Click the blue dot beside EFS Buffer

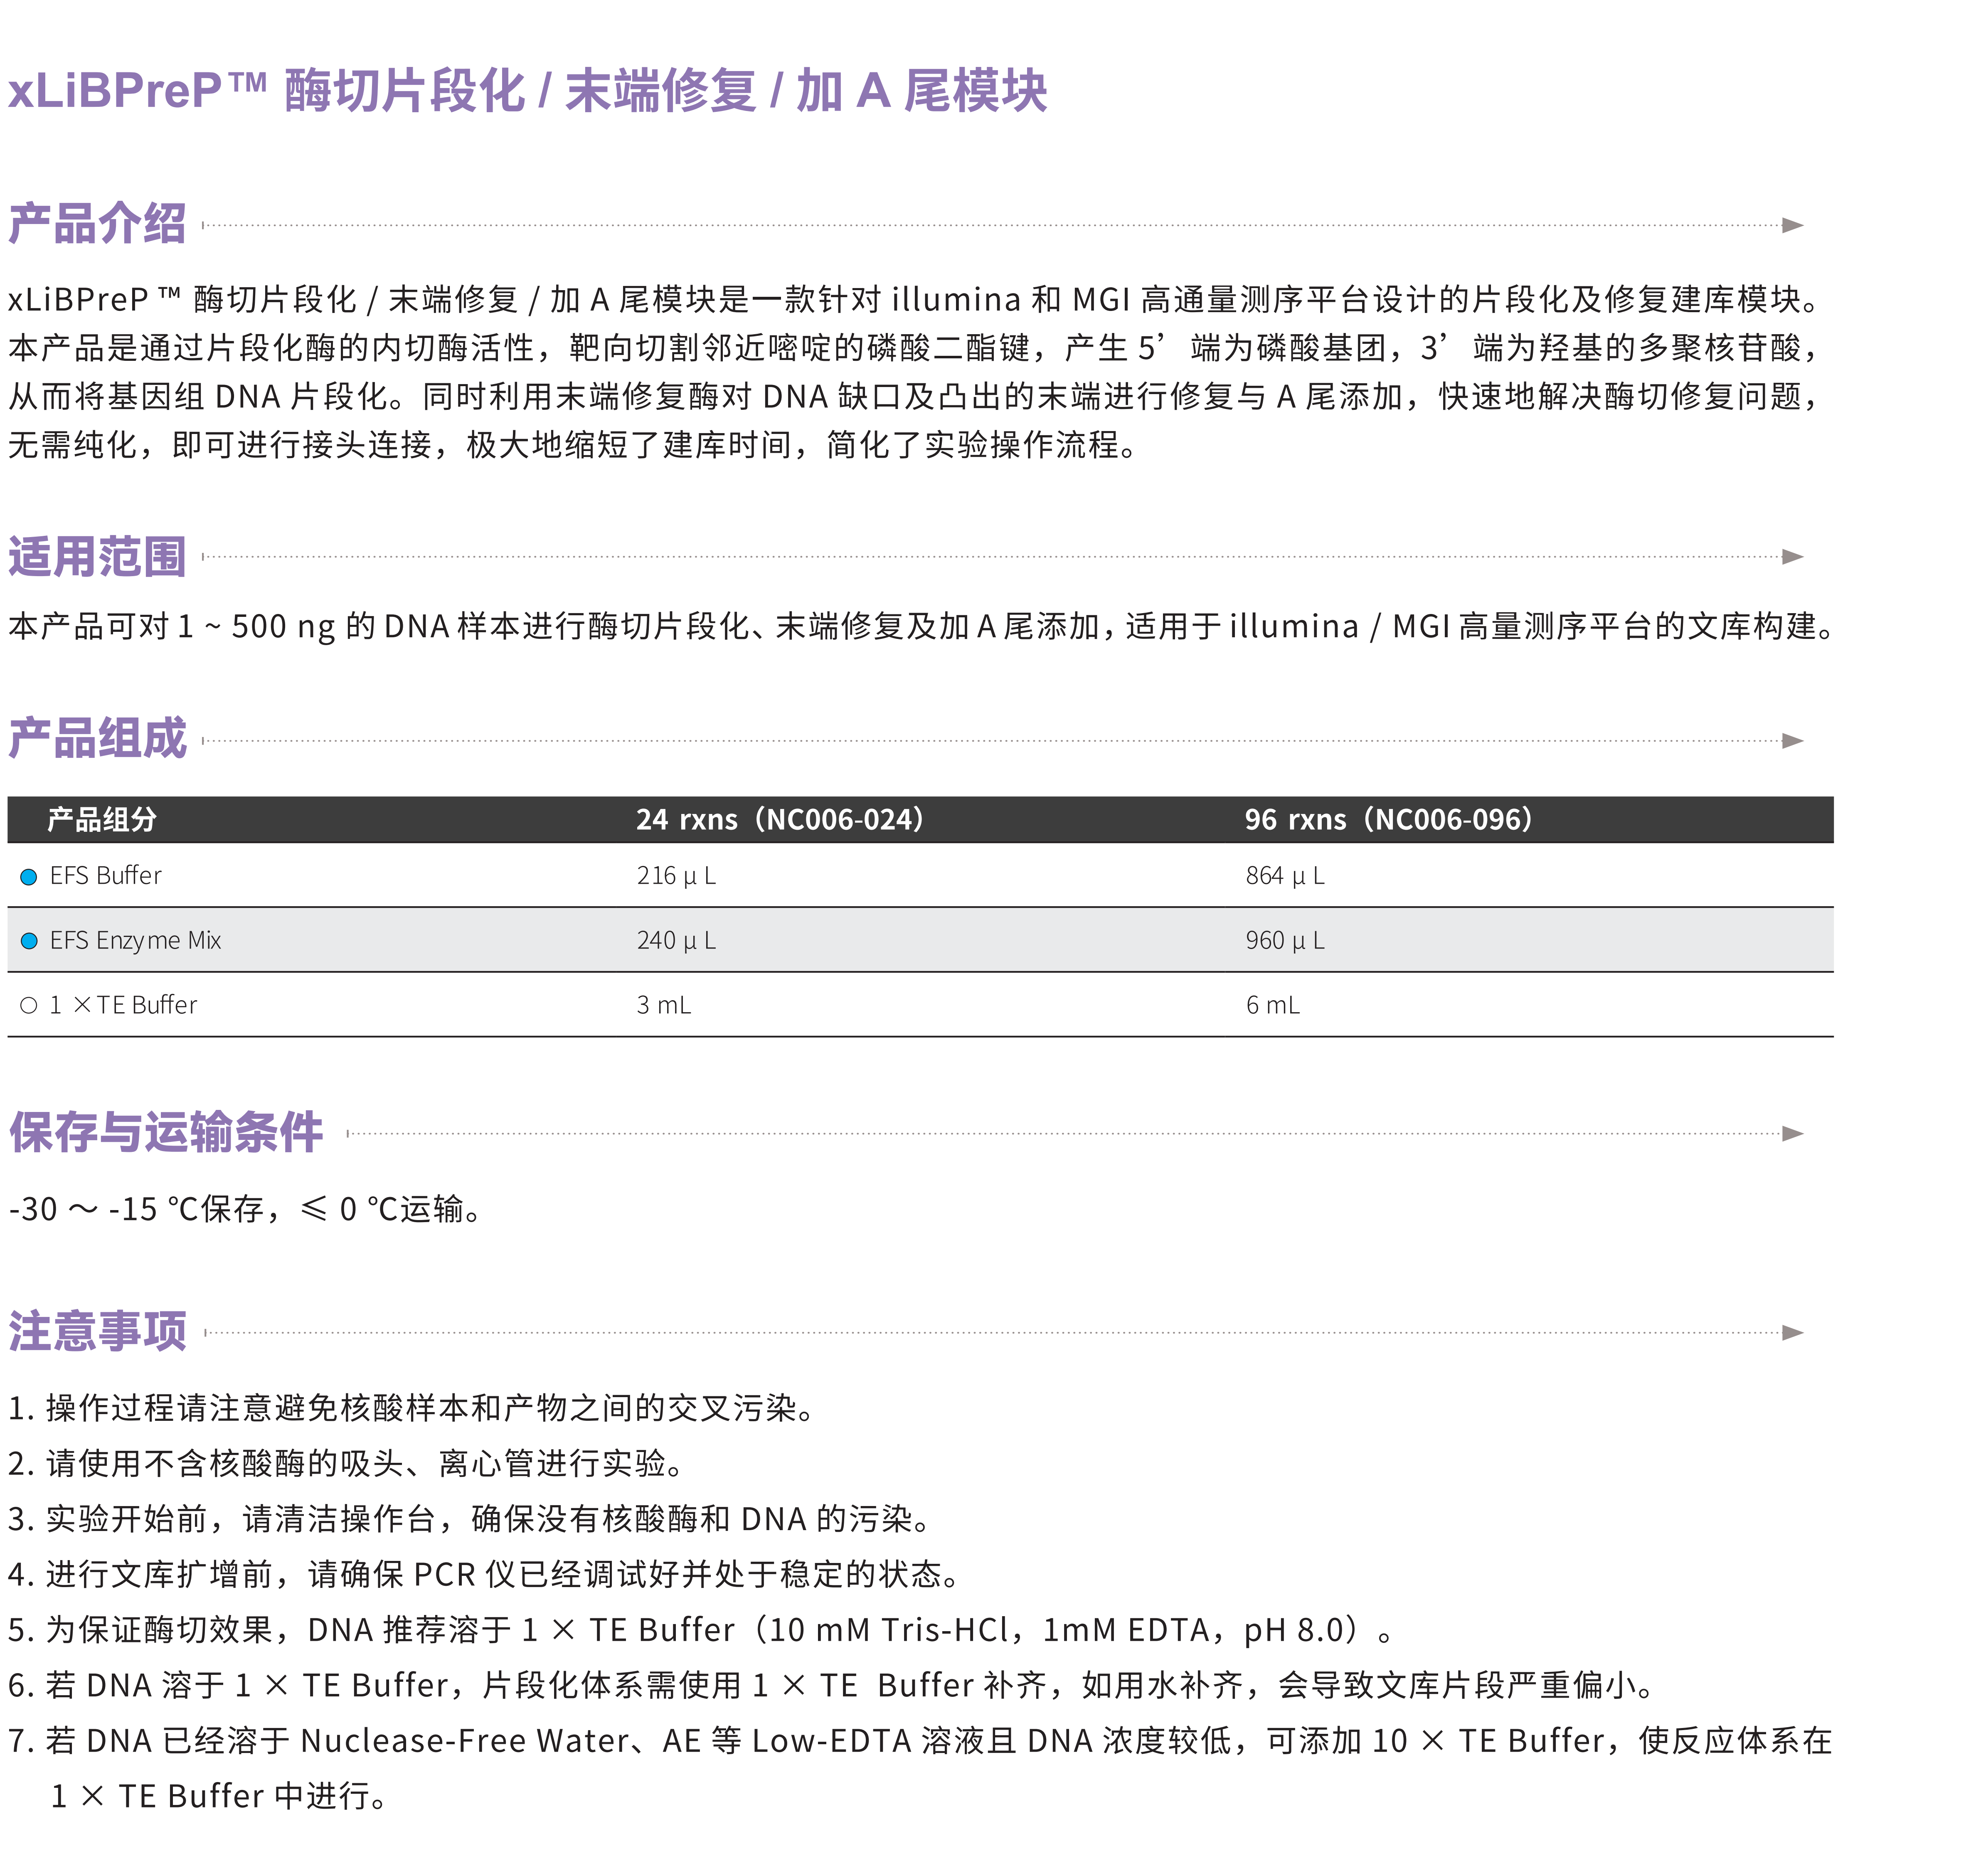pyautogui.click(x=29, y=877)
